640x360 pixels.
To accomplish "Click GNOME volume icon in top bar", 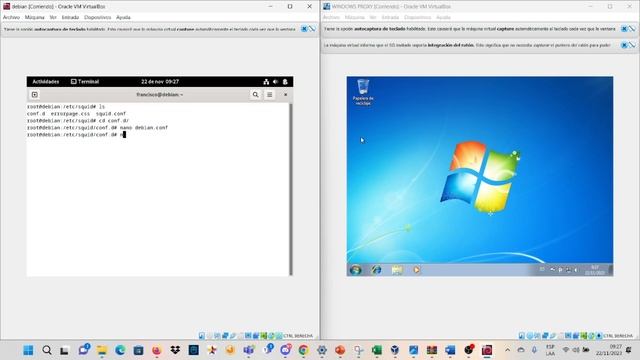I will click(276, 82).
